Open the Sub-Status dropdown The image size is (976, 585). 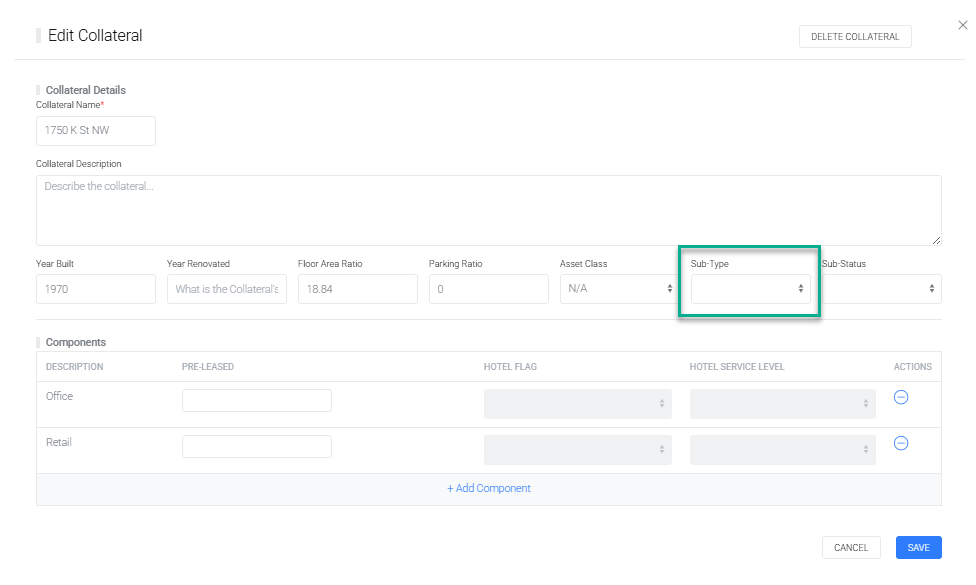[881, 289]
